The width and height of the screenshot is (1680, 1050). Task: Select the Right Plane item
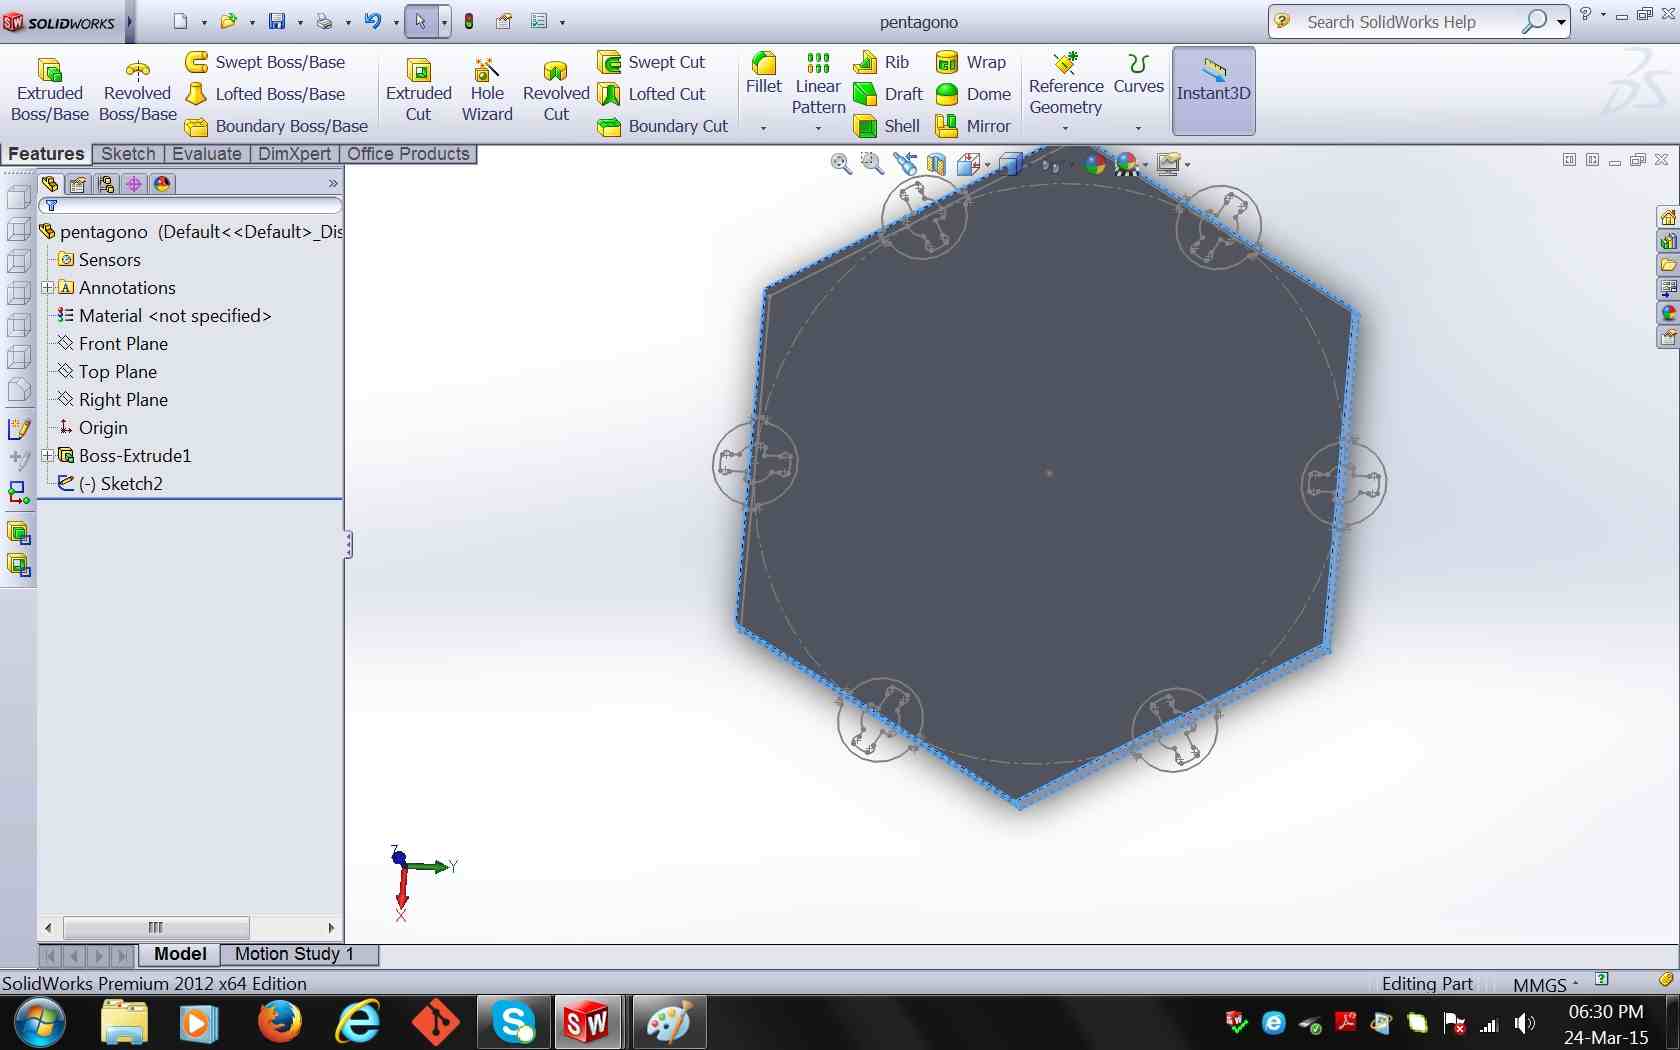(123, 400)
